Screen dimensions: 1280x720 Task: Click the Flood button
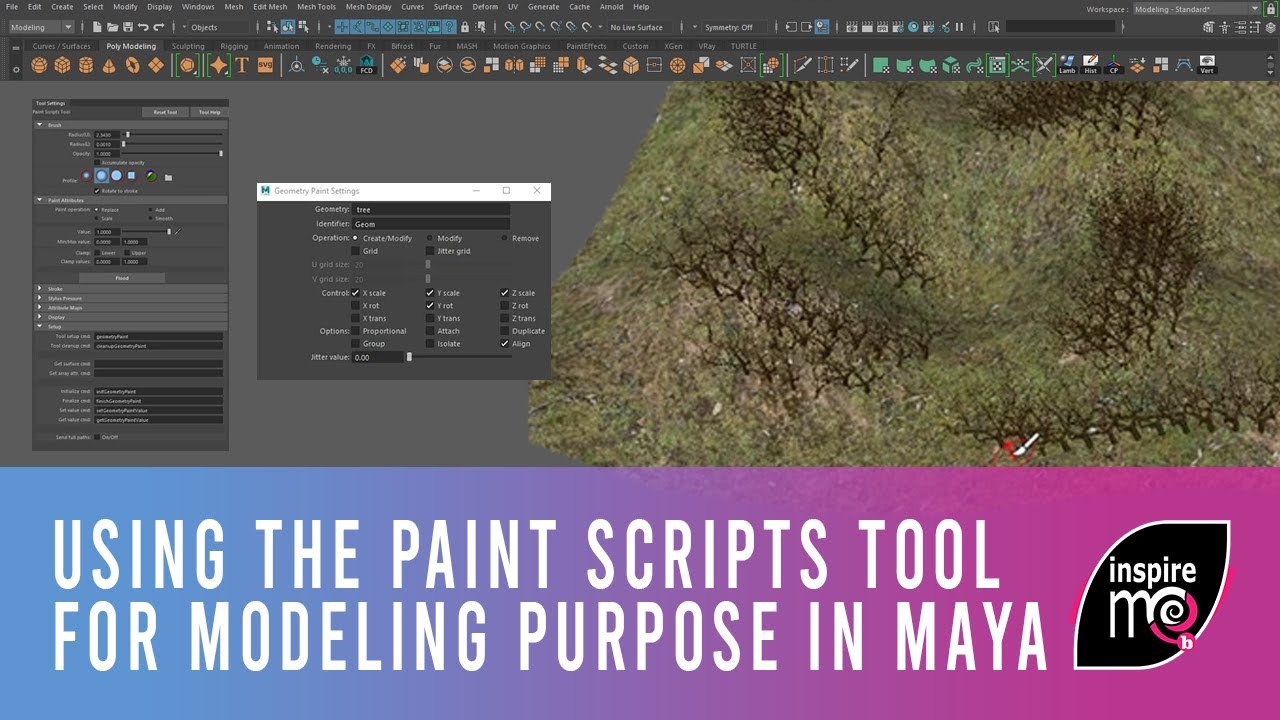tap(122, 278)
